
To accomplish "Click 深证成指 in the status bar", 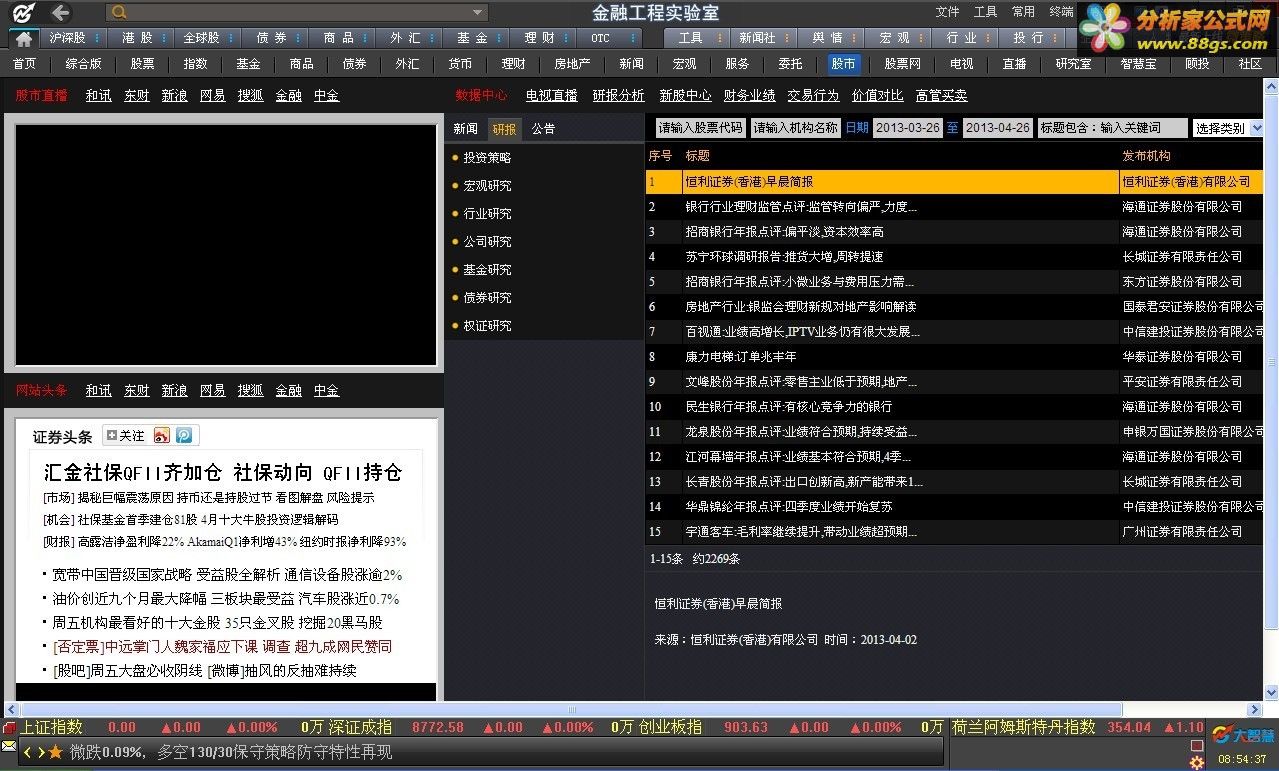I will [x=360, y=728].
